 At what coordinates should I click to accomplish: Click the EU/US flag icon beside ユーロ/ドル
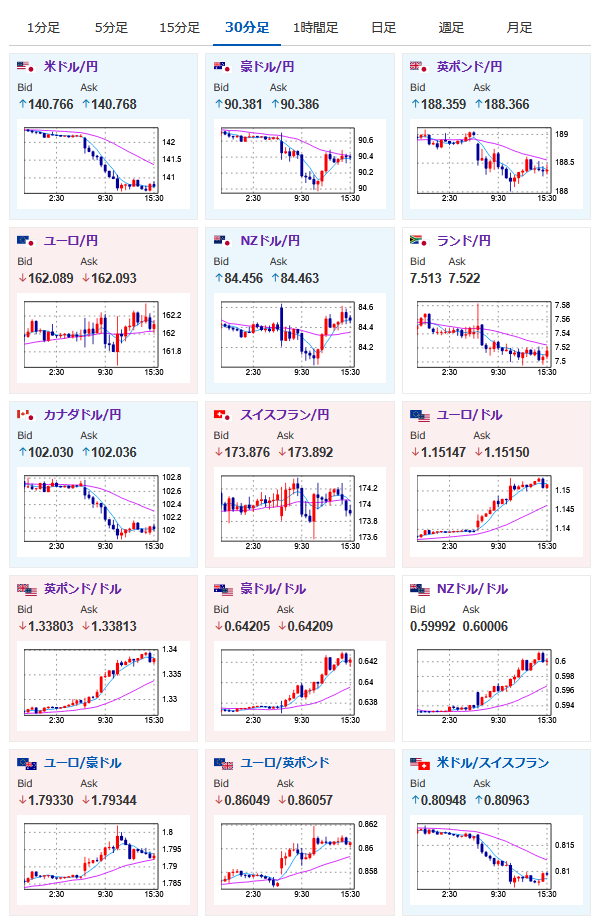click(x=419, y=416)
